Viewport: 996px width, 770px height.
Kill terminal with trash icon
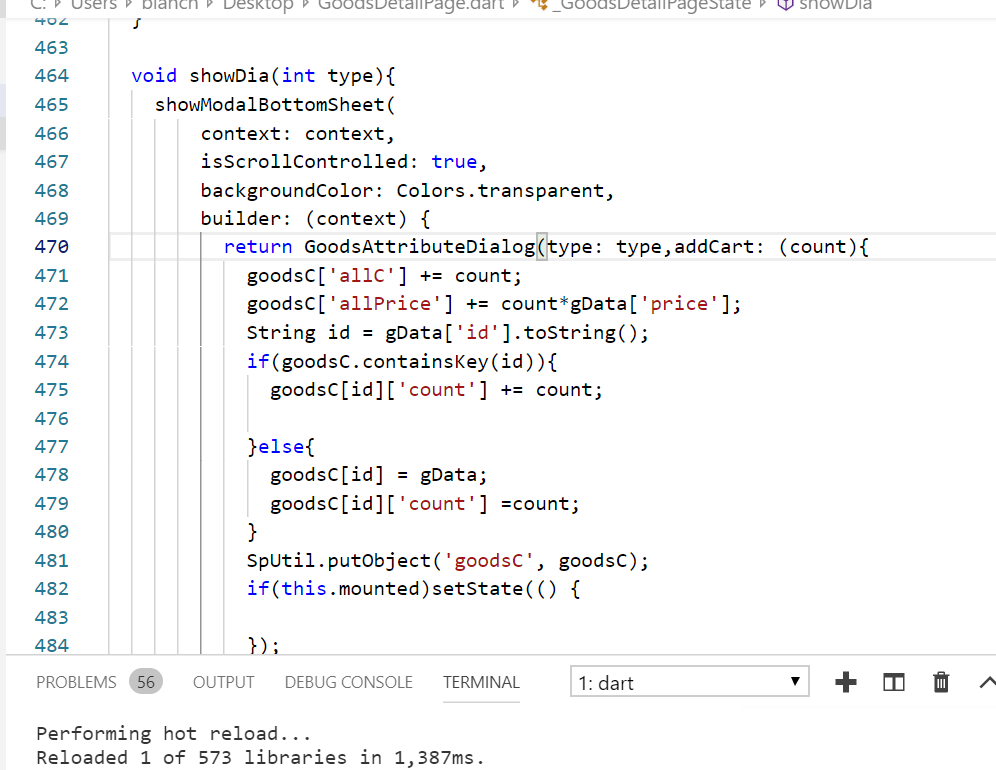point(941,682)
